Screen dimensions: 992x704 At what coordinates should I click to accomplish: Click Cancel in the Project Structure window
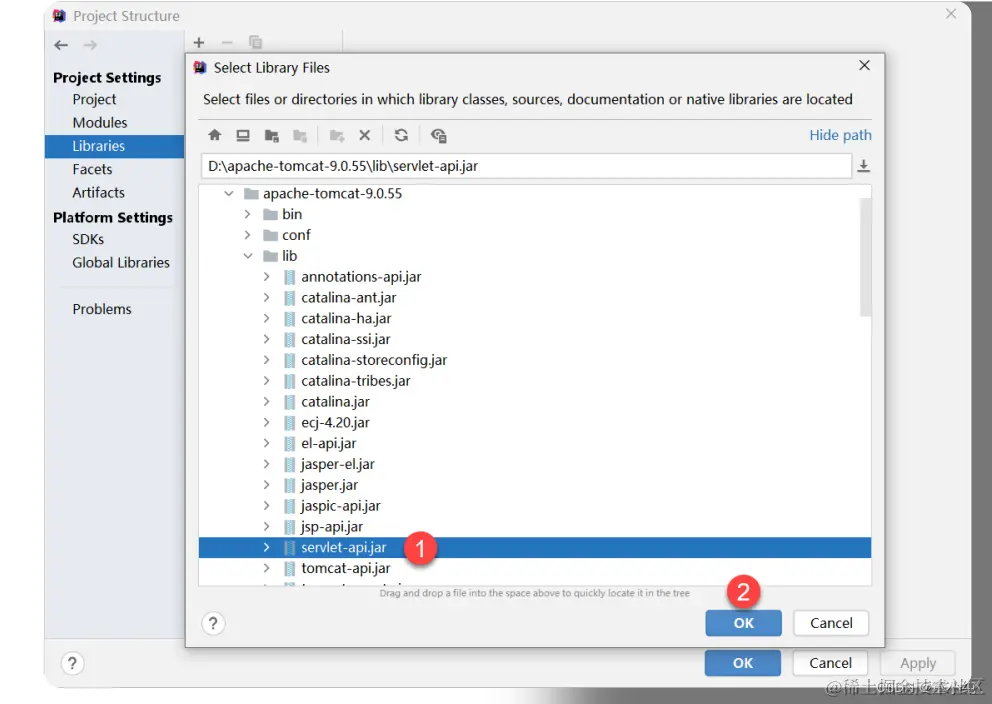(830, 663)
